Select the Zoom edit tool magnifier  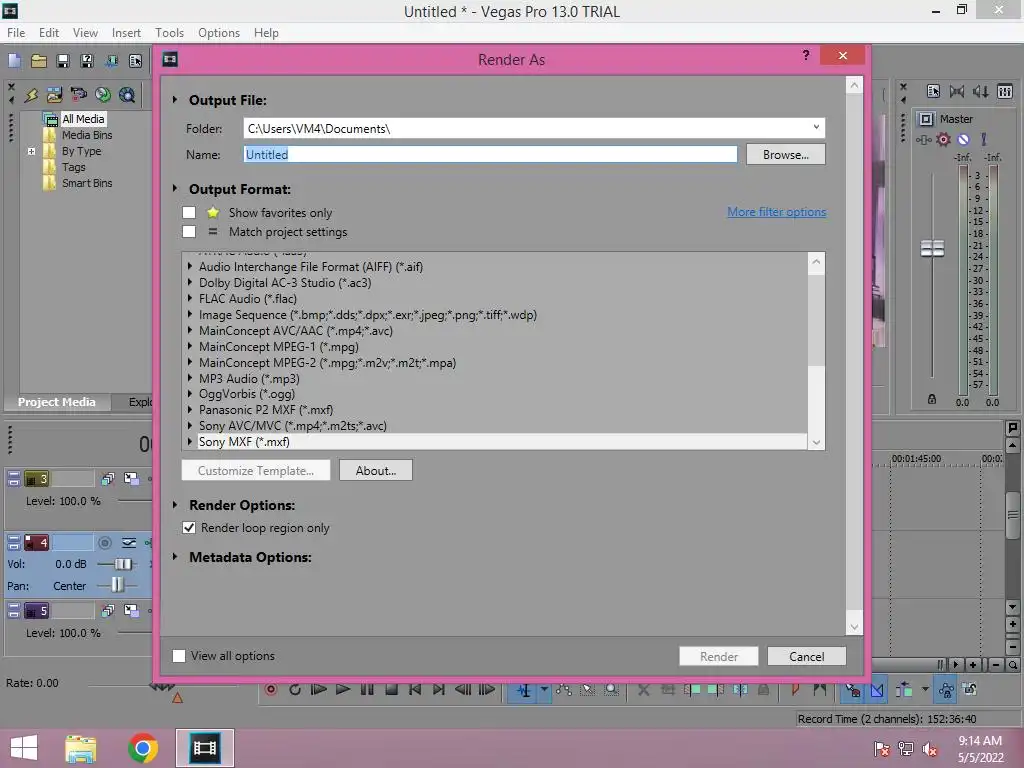(611, 689)
